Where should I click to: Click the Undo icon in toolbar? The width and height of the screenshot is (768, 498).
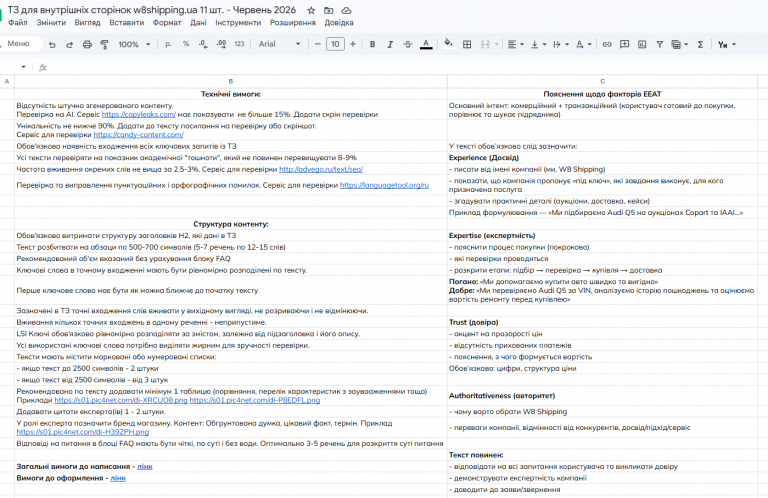(x=52, y=45)
